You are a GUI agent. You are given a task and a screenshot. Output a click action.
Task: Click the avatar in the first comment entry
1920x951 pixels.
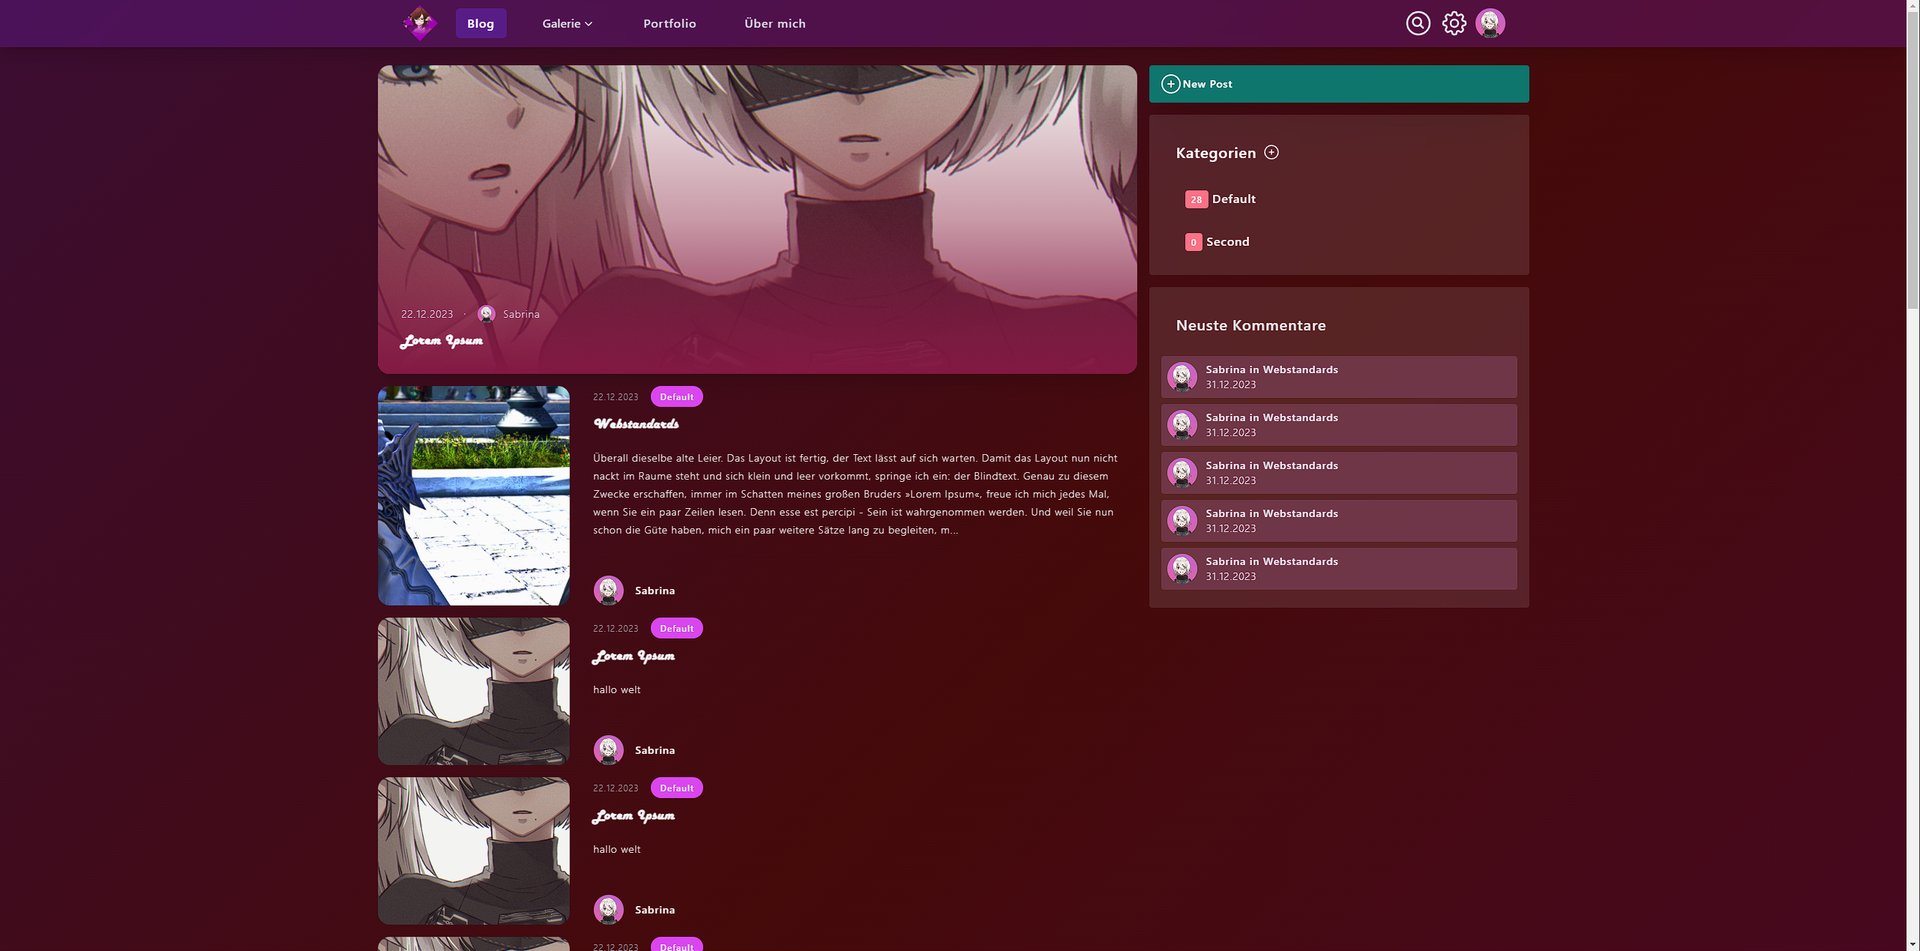1182,377
